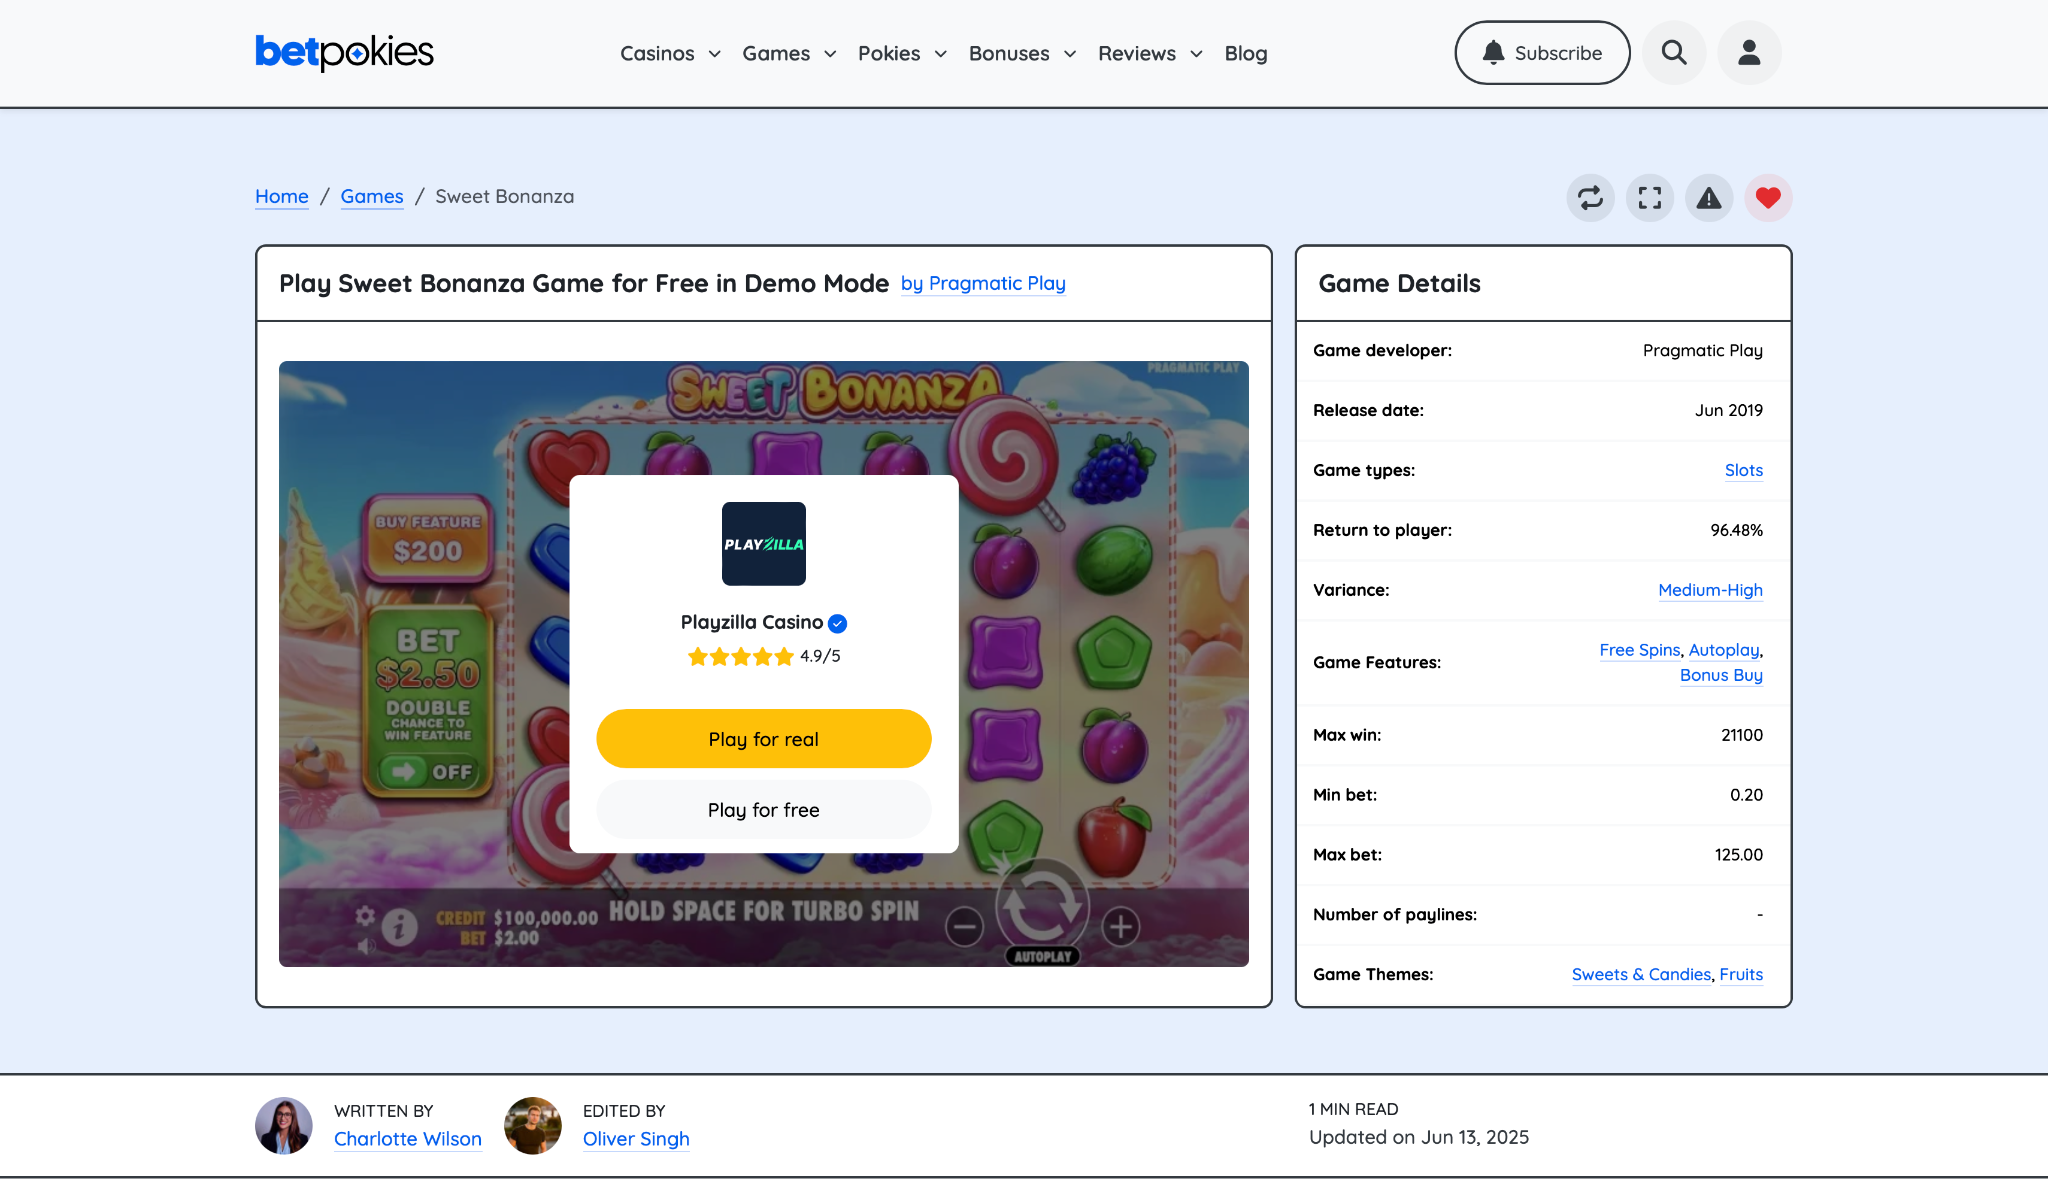
Task: Open the Slots game type link
Action: tap(1743, 471)
